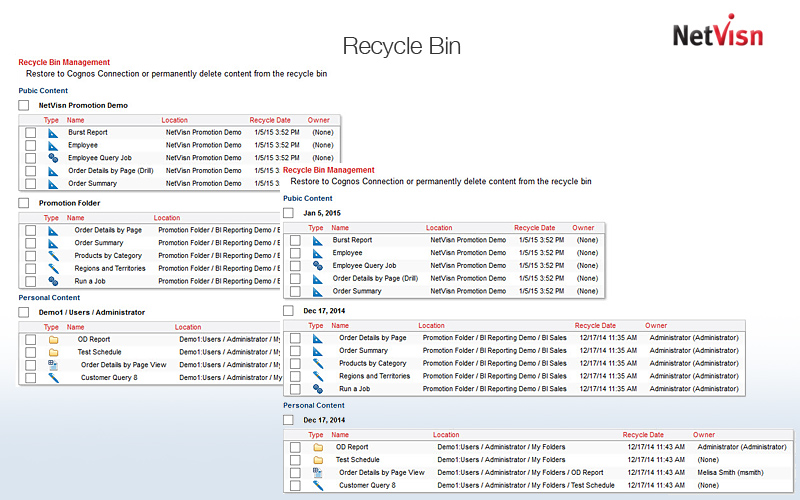Click Regions and Territories query icon in Dec 17, 2014 group
The height and width of the screenshot is (500, 800).
tap(317, 376)
